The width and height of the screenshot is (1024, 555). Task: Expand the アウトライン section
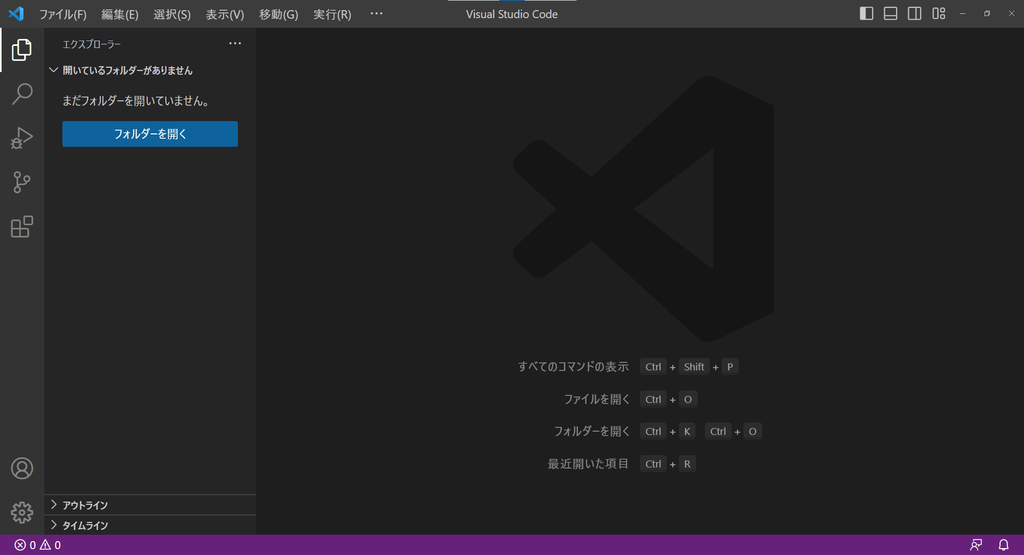tap(150, 505)
